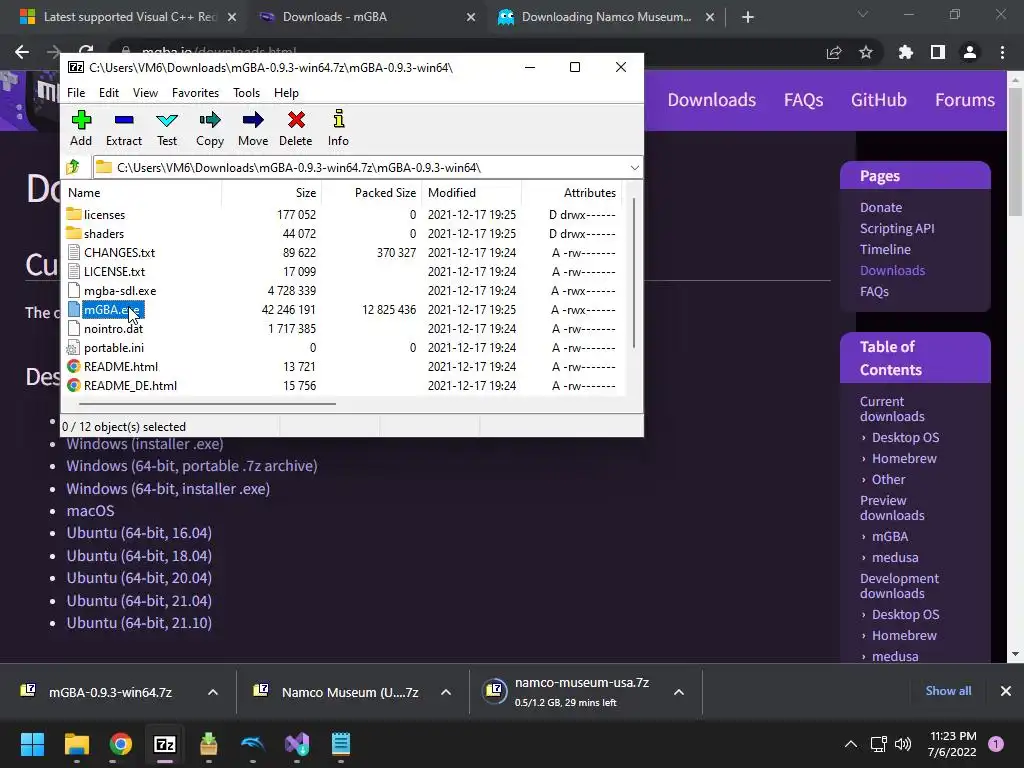Image resolution: width=1024 pixels, height=768 pixels.
Task: Click the share page icon in Chrome
Action: [x=834, y=52]
